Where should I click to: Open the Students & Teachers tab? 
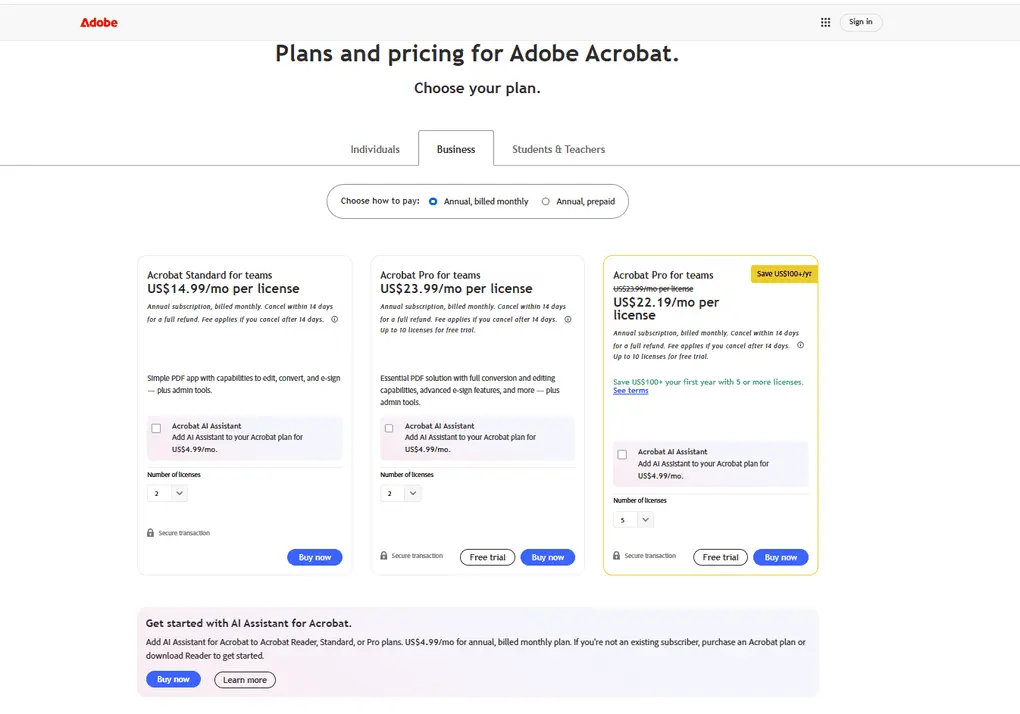click(x=558, y=148)
